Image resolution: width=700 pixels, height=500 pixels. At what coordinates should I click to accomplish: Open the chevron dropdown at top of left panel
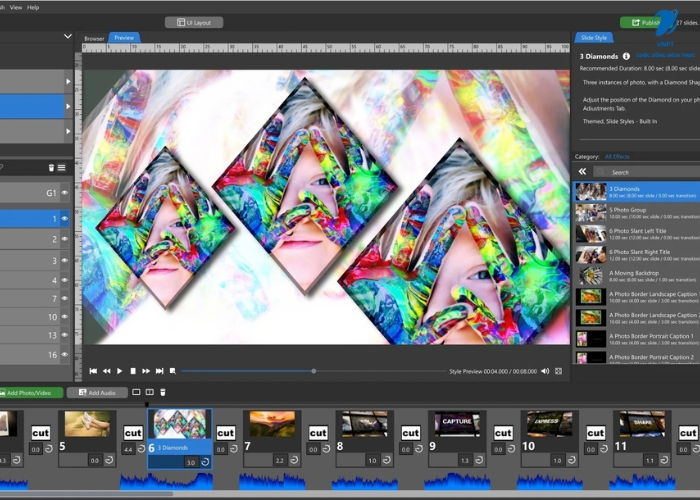68,36
